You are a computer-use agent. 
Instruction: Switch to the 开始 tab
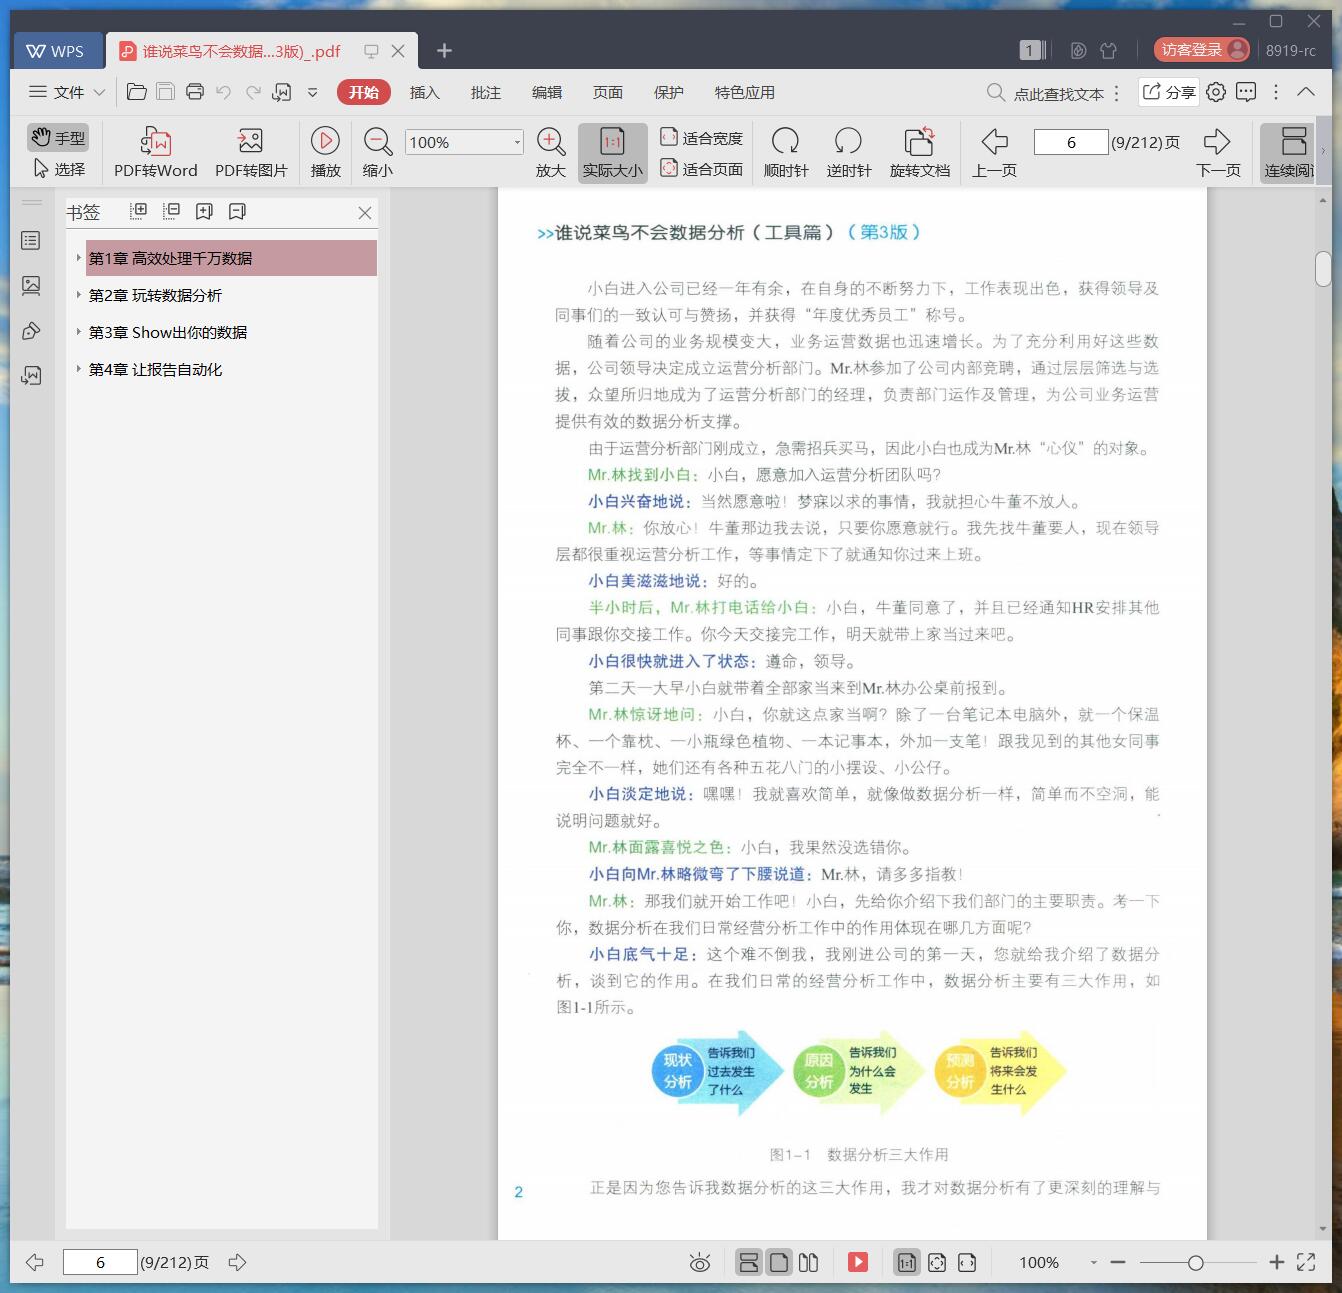click(x=364, y=92)
